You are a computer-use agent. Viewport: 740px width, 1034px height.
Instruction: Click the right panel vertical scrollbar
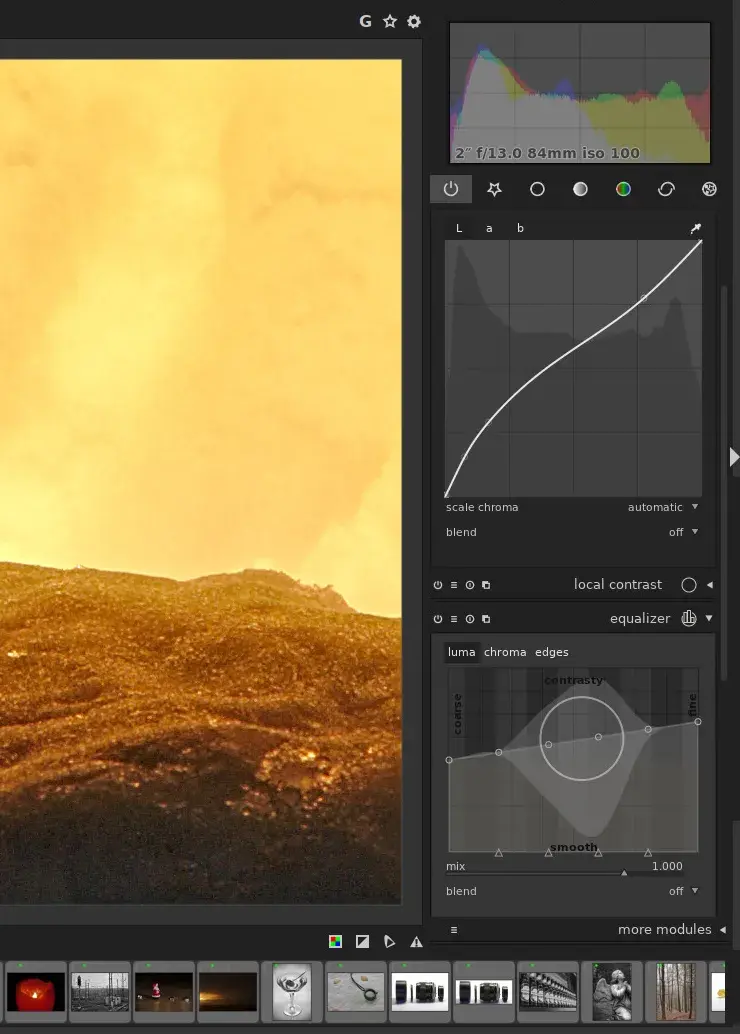tap(724, 483)
